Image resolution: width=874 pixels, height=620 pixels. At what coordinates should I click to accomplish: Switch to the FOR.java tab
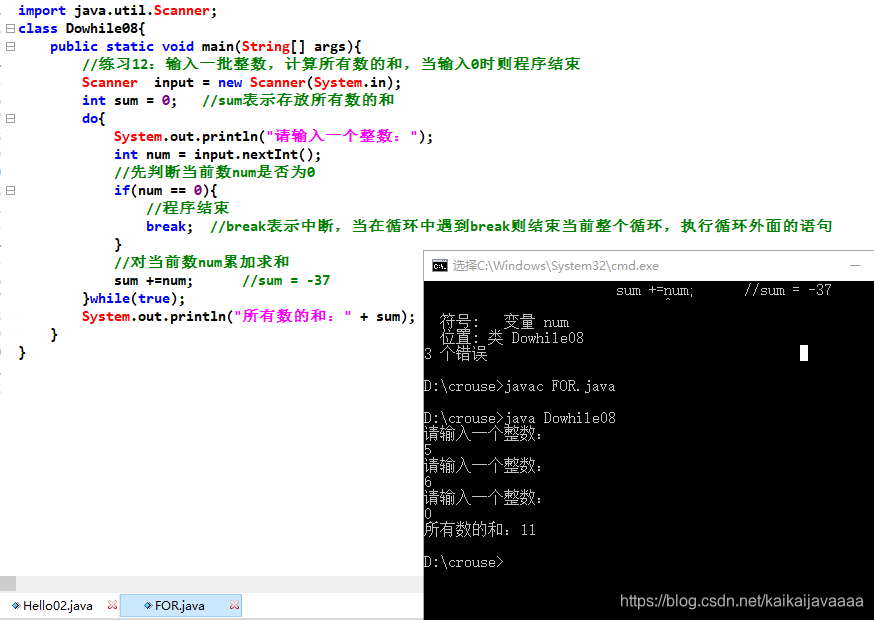[179, 606]
